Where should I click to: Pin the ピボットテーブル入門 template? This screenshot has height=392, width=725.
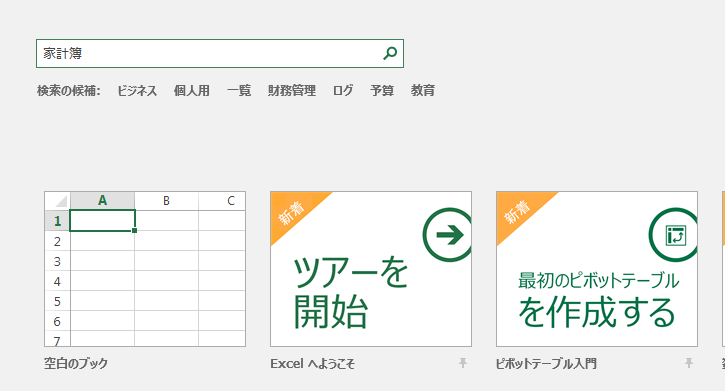(x=688, y=363)
